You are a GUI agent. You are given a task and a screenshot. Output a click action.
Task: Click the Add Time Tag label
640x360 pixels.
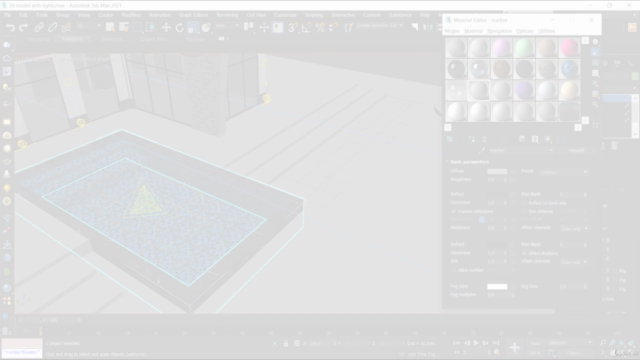422,354
